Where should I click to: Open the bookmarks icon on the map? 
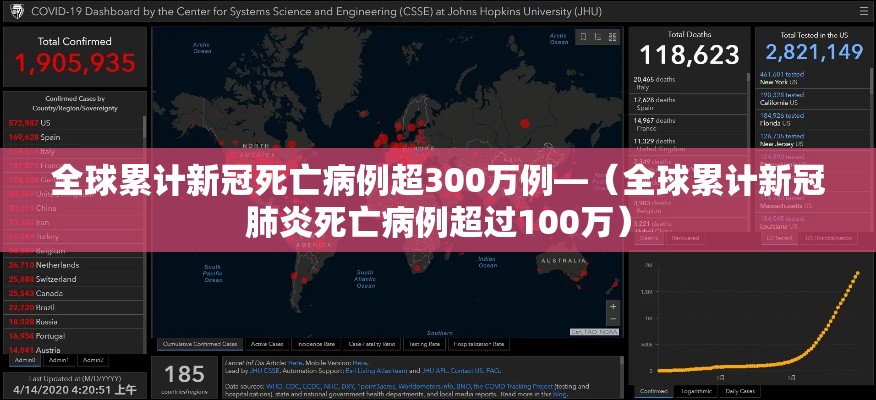pyautogui.click(x=584, y=37)
